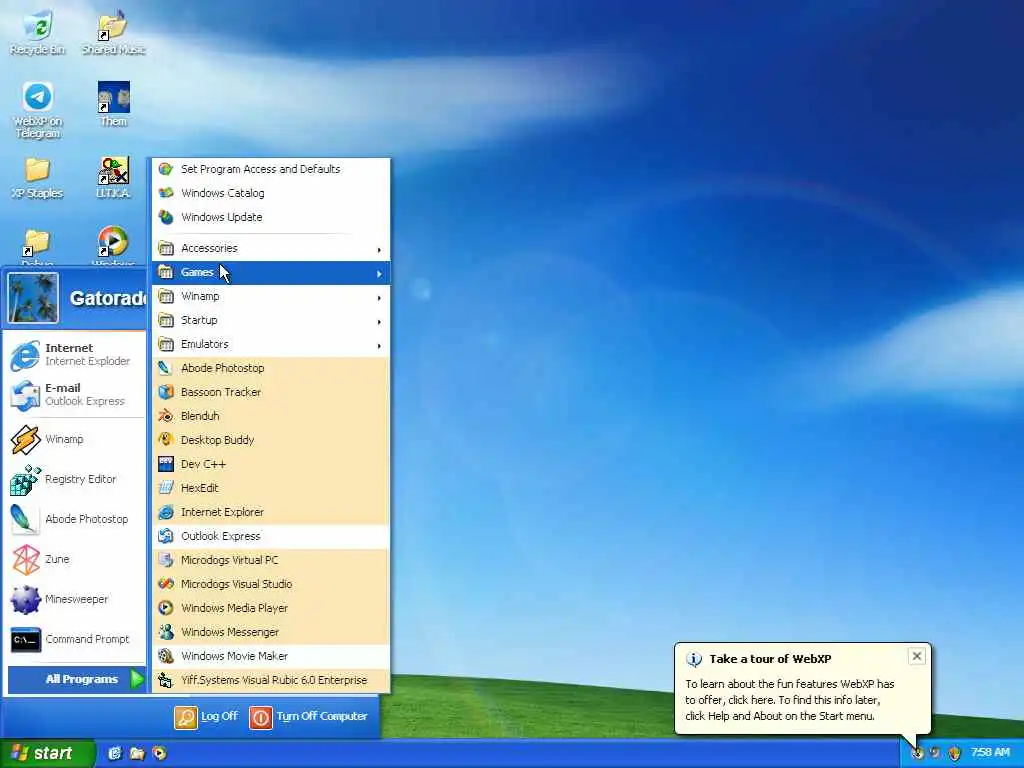1024x768 pixels.
Task: Open the Shared Music desktop shortcut
Action: point(113,33)
